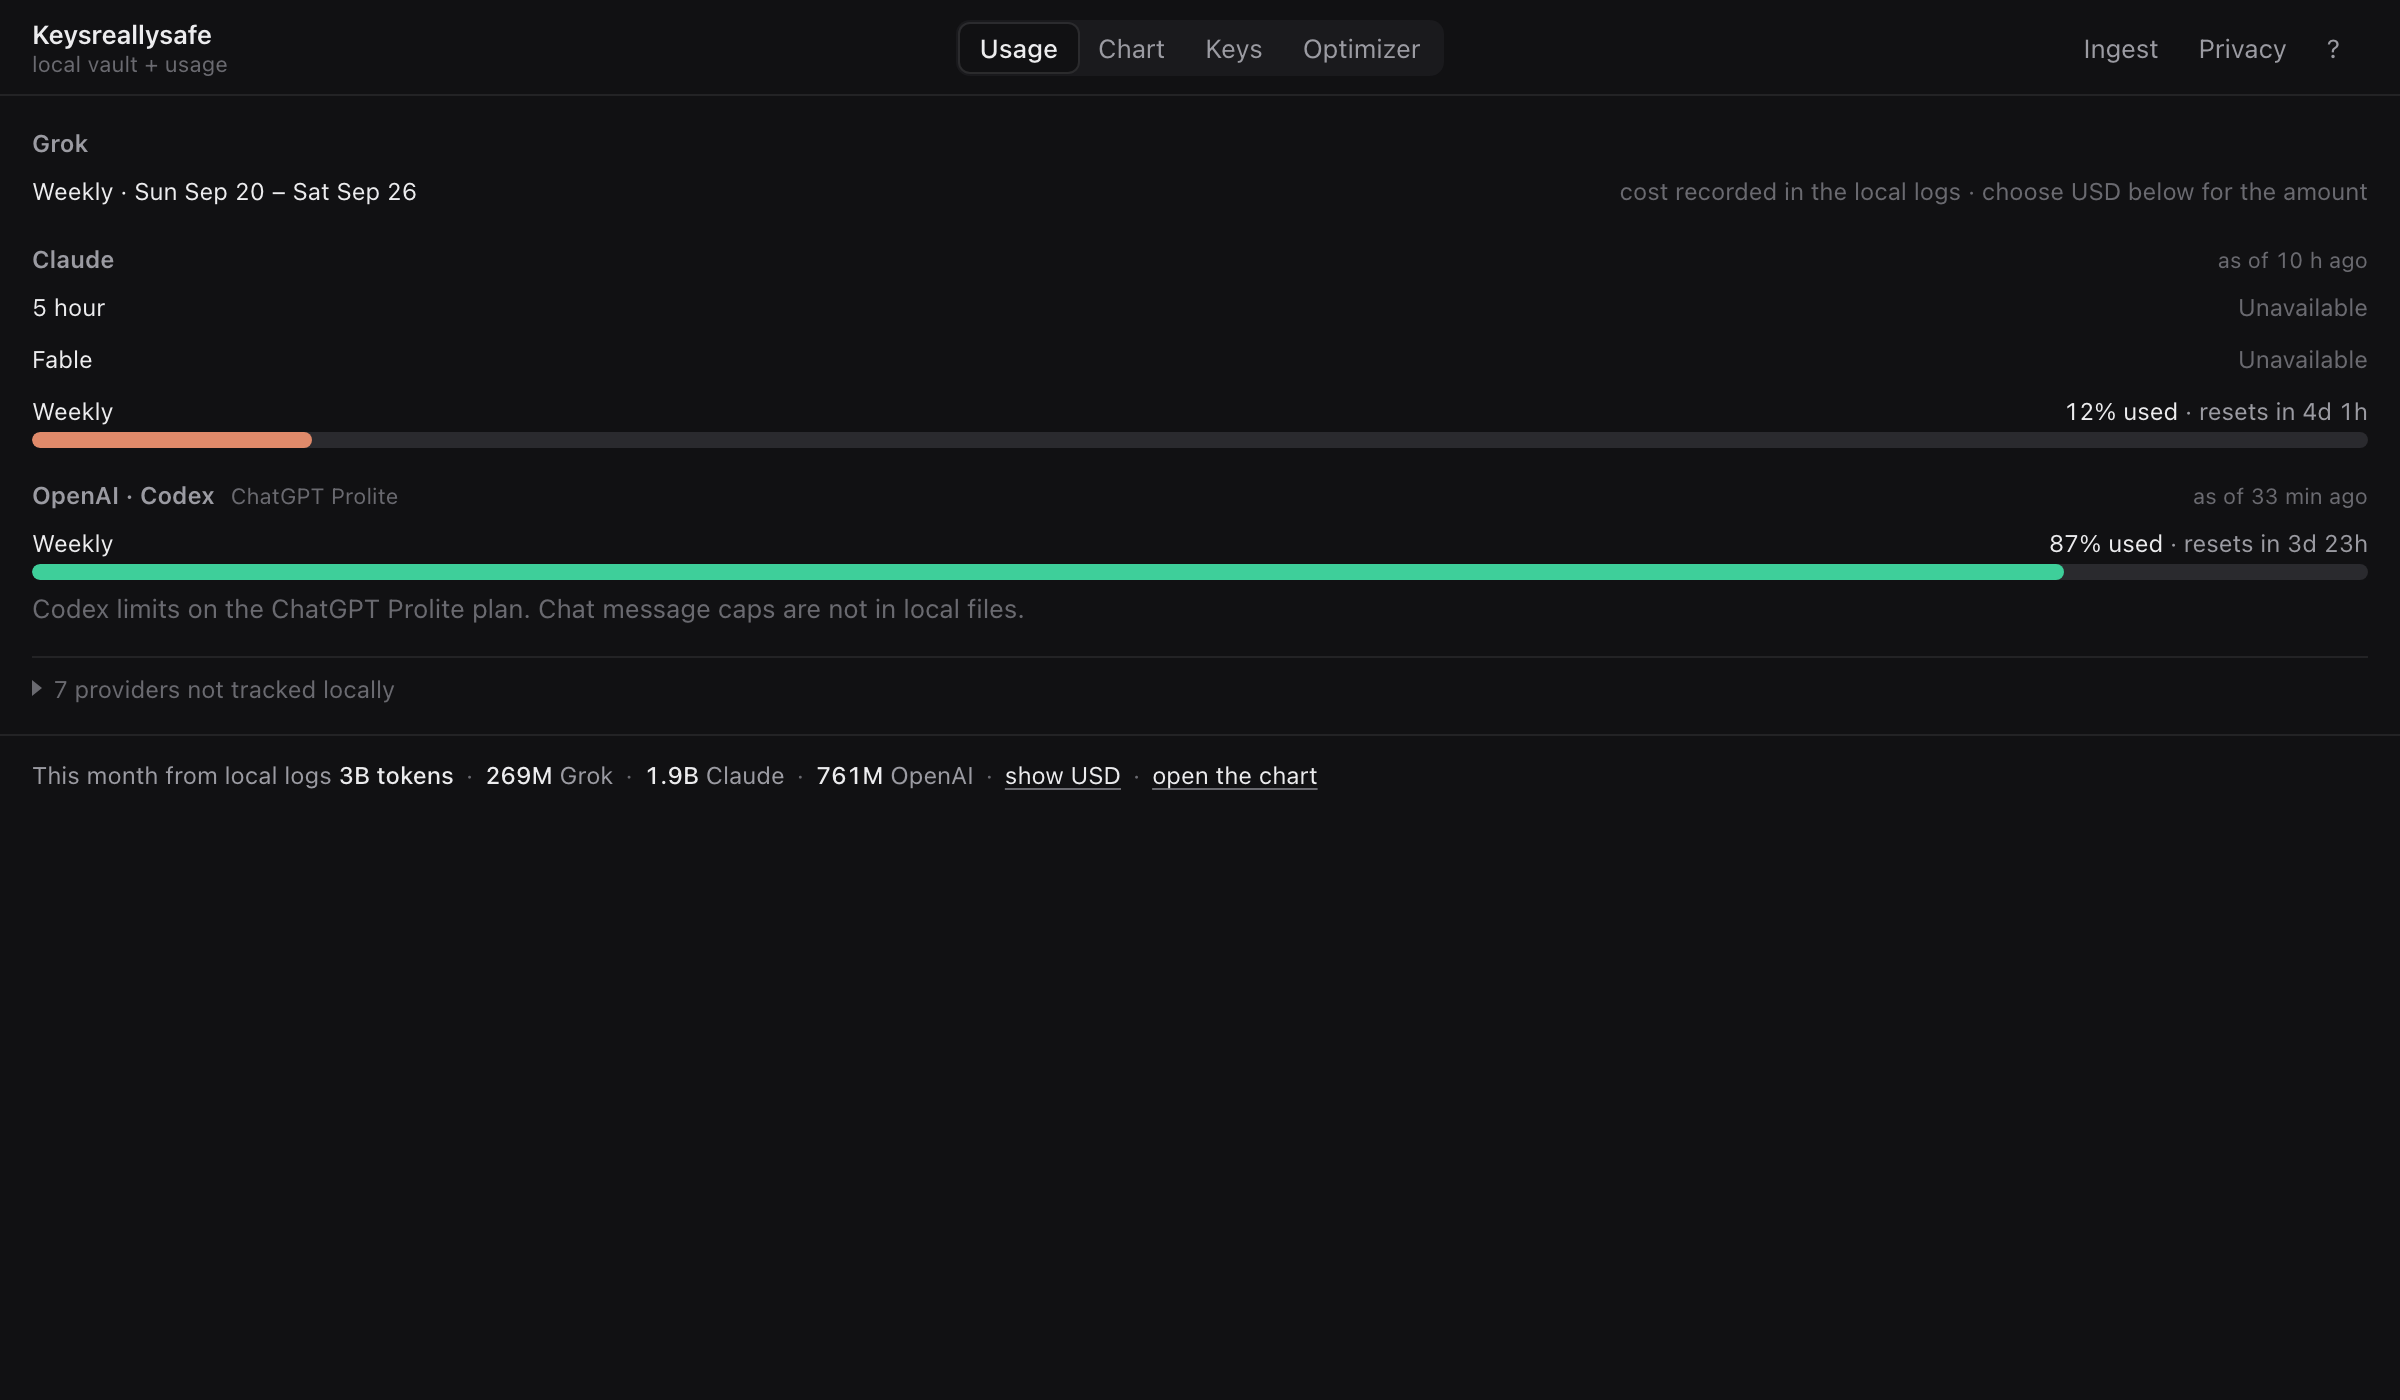Click Unavailable status in Fable row
Viewport: 2400px width, 1400px height.
[2302, 360]
